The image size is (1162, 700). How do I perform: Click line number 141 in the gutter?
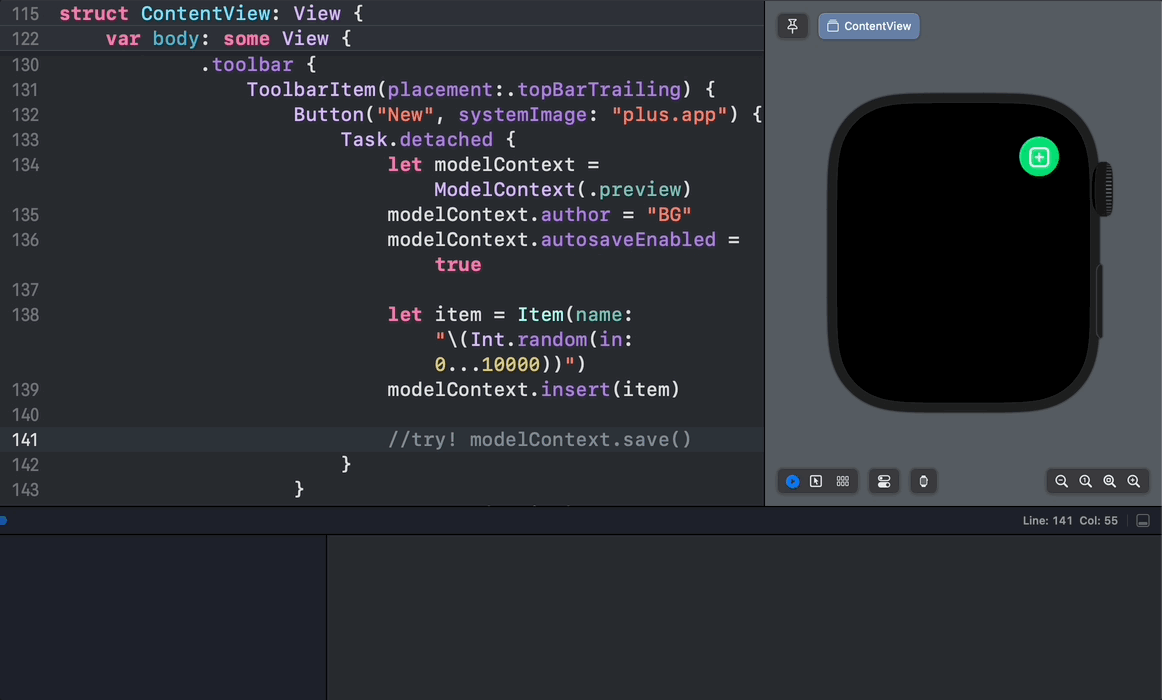pos(25,440)
